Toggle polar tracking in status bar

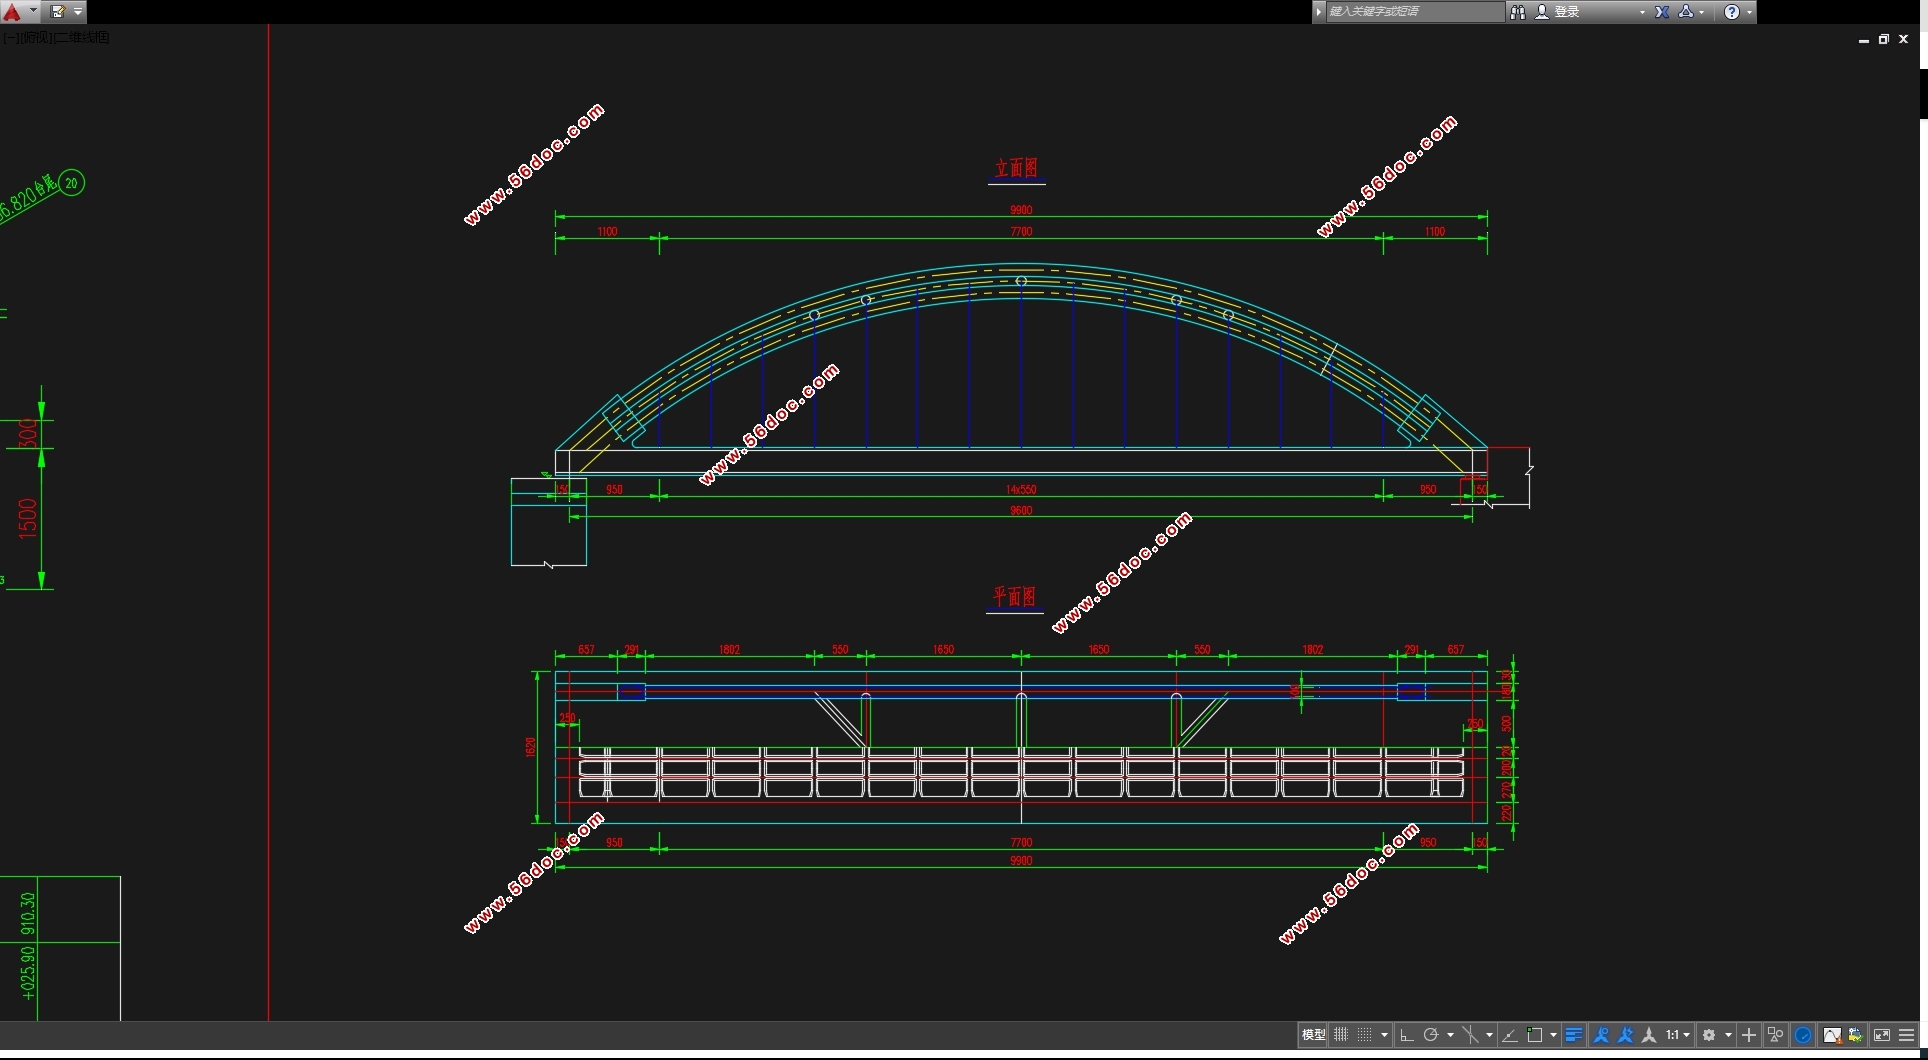click(1431, 1035)
